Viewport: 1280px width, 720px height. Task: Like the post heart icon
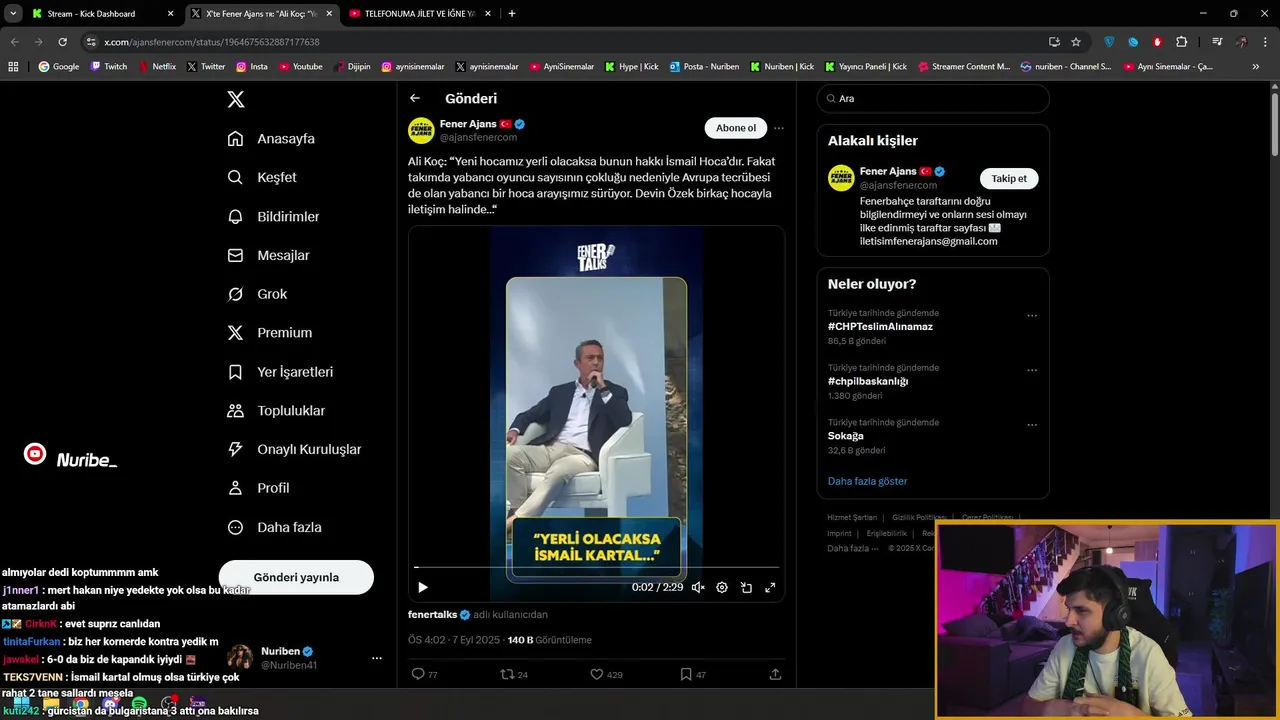pos(597,675)
